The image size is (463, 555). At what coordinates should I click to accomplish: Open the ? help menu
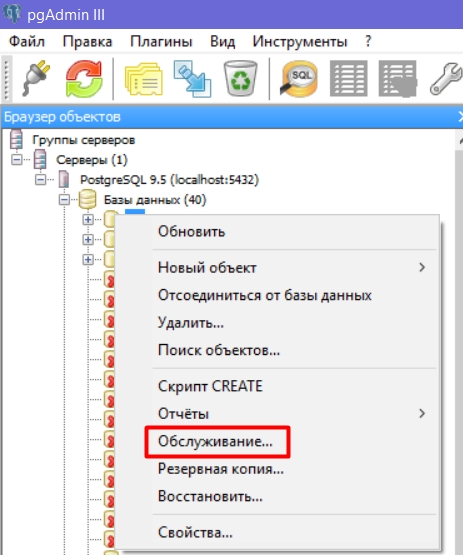point(368,41)
